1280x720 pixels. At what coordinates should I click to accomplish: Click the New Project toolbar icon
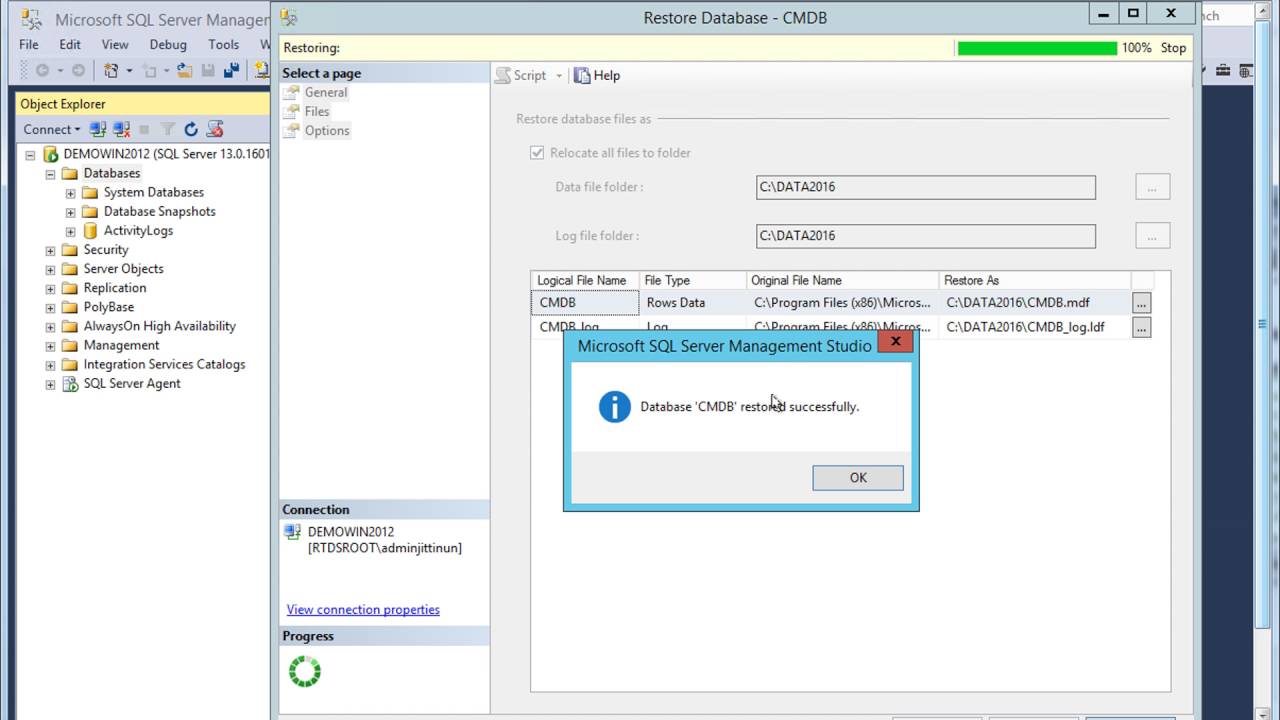pos(111,70)
